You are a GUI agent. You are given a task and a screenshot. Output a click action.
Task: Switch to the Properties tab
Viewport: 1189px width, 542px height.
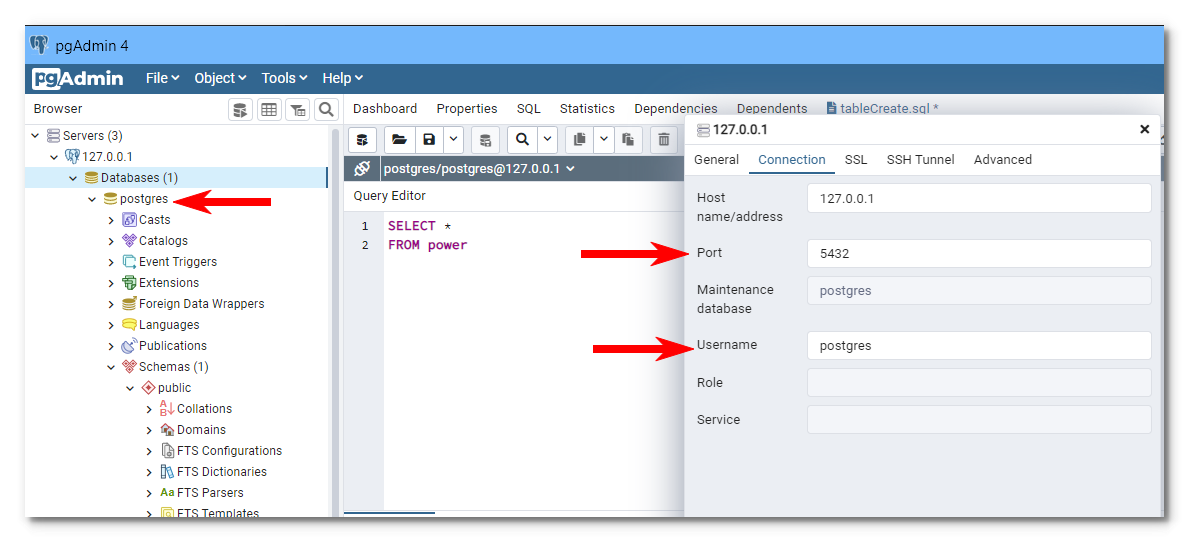tap(467, 108)
